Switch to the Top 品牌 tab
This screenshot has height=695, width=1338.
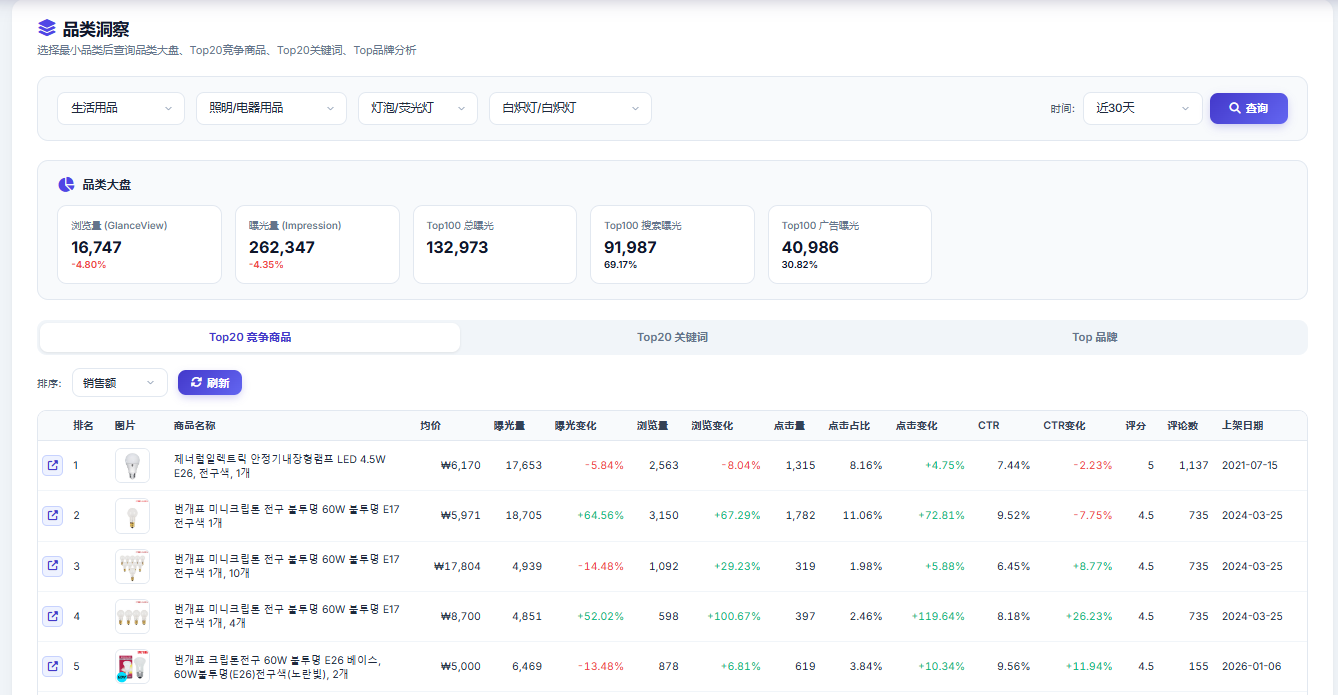(x=1094, y=337)
